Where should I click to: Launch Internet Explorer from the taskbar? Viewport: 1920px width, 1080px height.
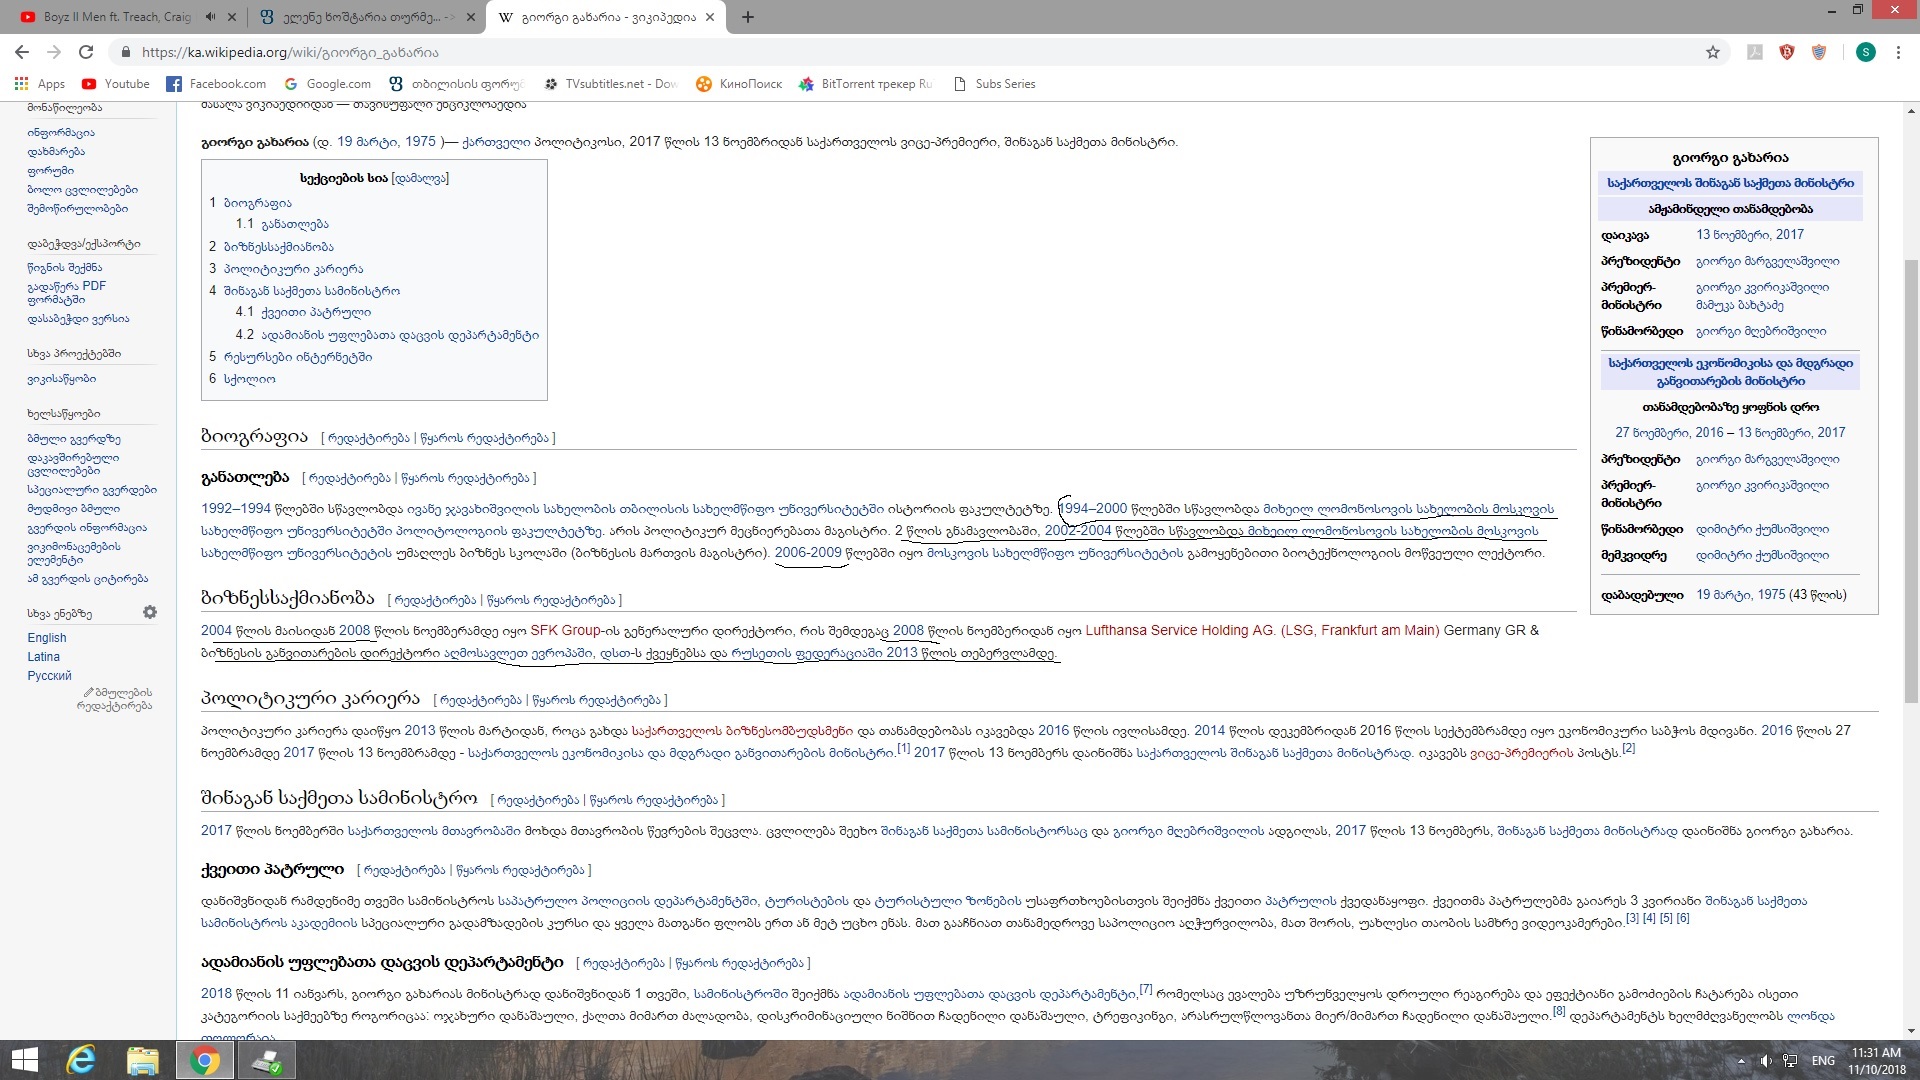coord(81,1059)
